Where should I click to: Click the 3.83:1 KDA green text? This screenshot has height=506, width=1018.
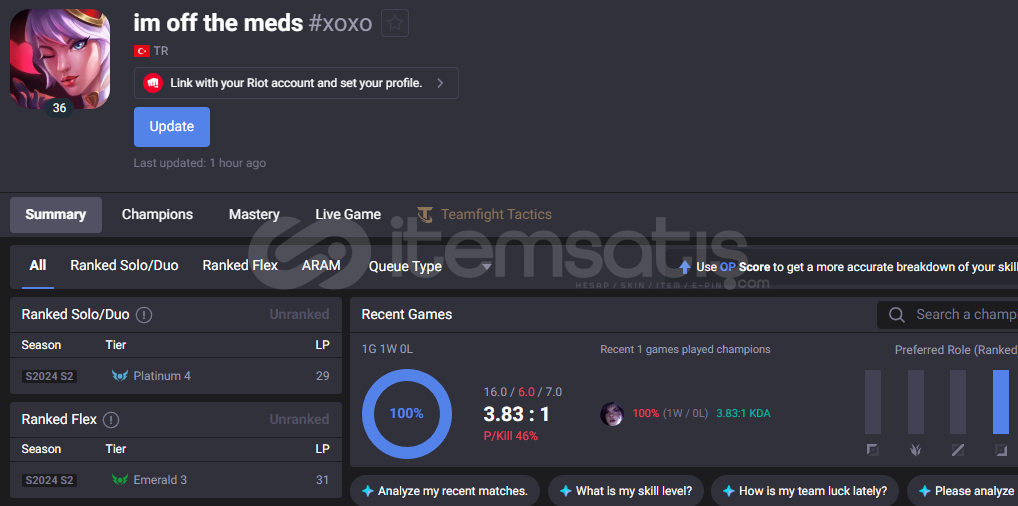coord(743,413)
